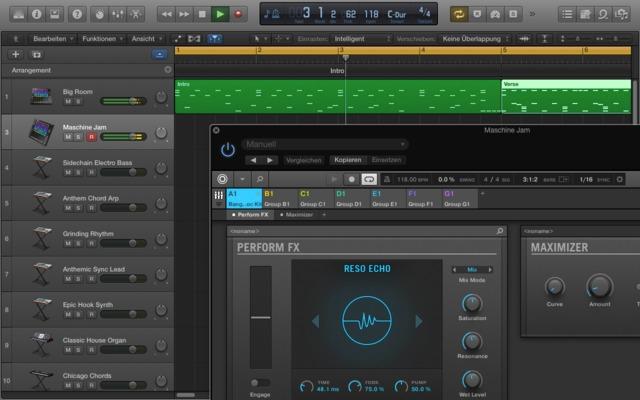Image resolution: width=640 pixels, height=400 pixels.
Task: Open the Loop Browser icon
Action: pyautogui.click(x=603, y=15)
